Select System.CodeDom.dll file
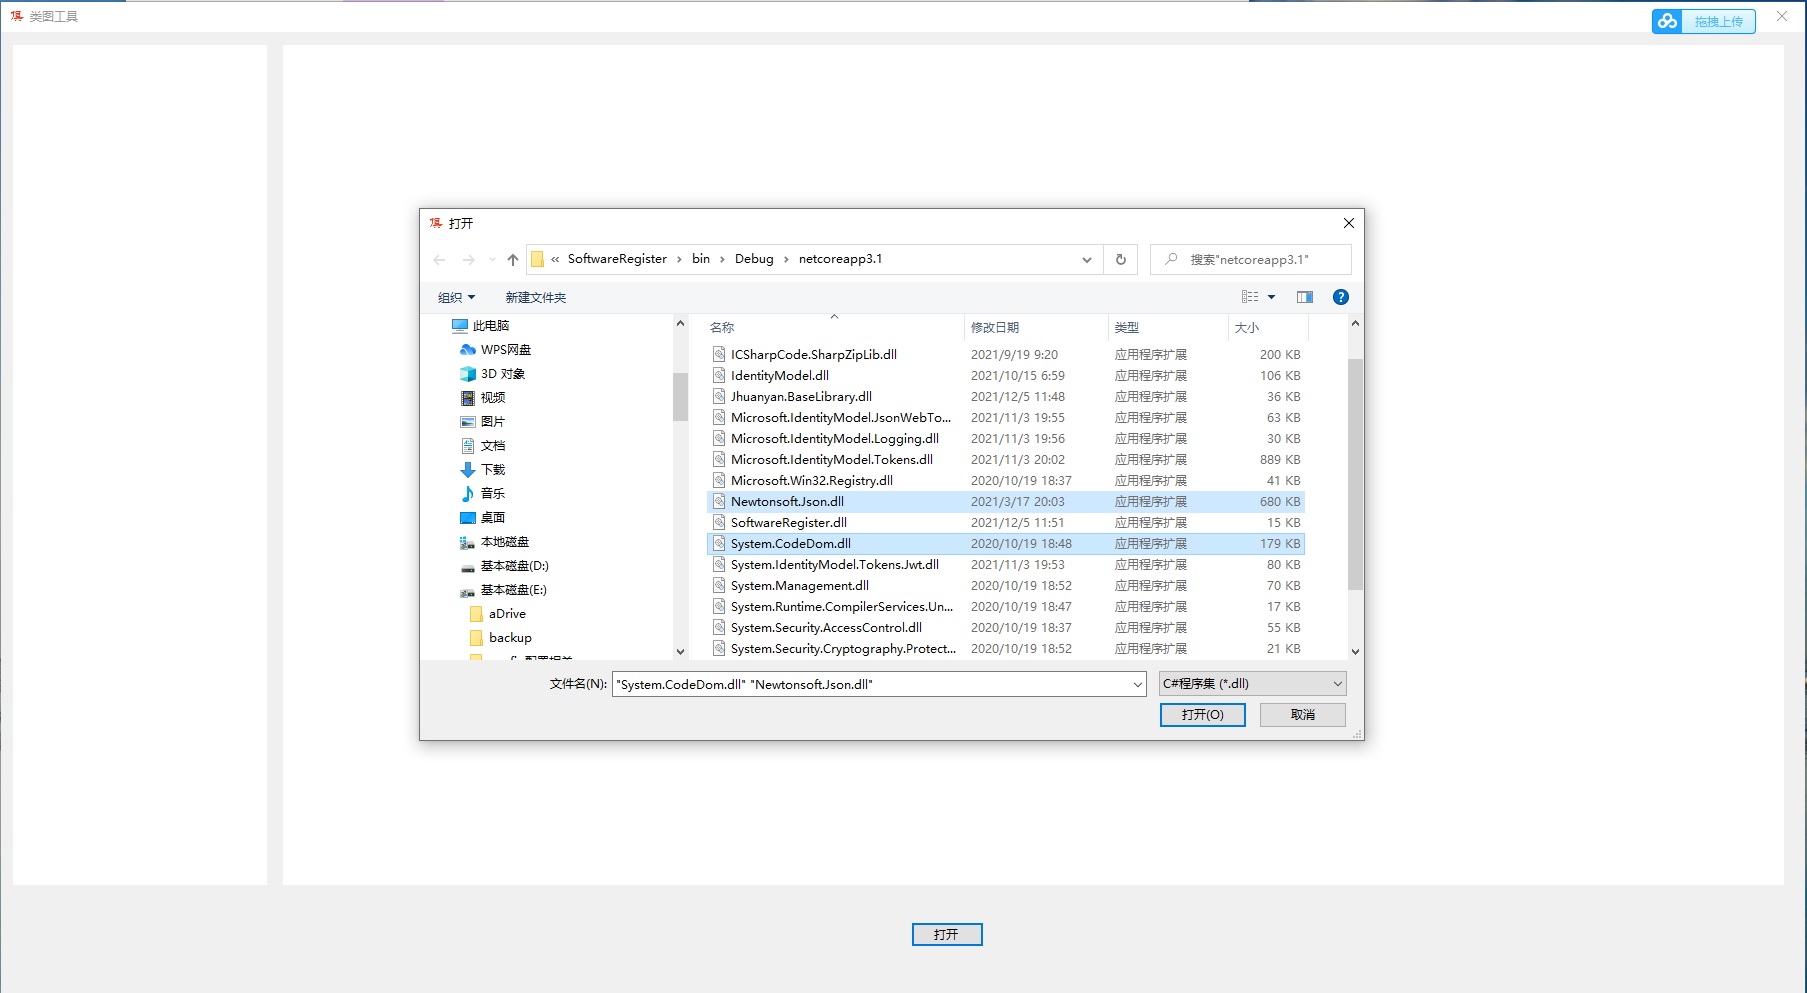 click(1006, 544)
